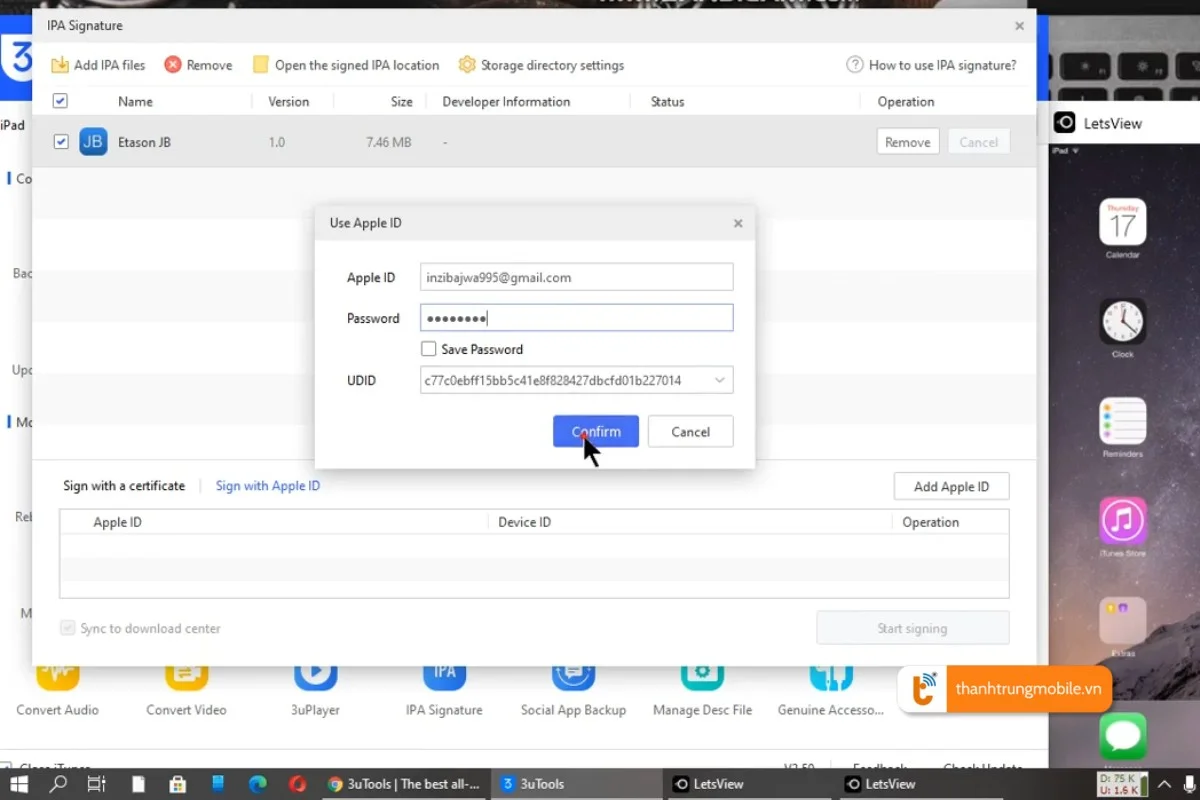
Task: Click the Add IPA files icon
Action: [60, 65]
